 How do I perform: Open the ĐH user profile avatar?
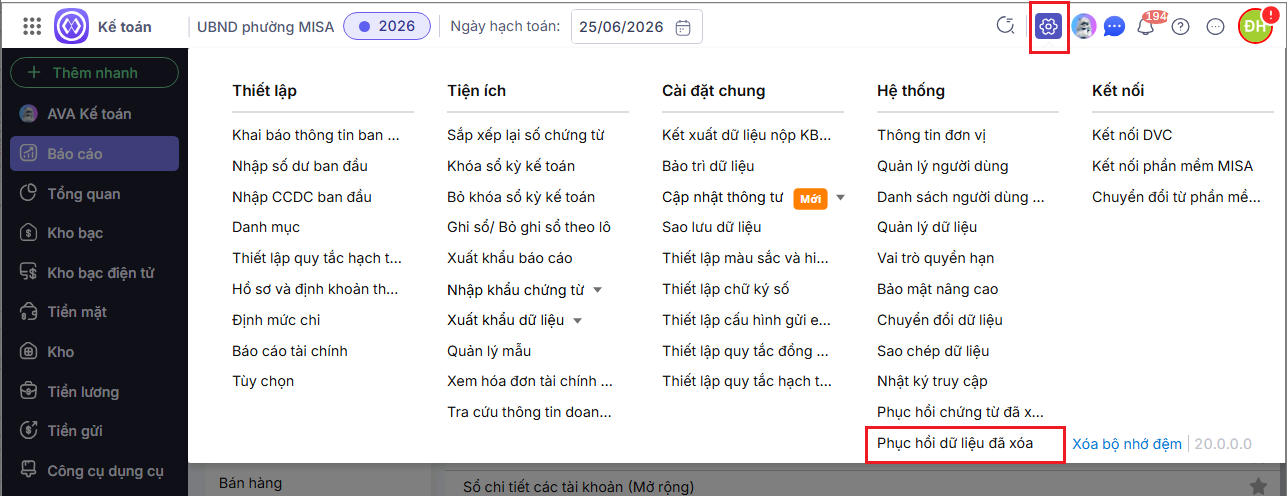pyautogui.click(x=1255, y=26)
